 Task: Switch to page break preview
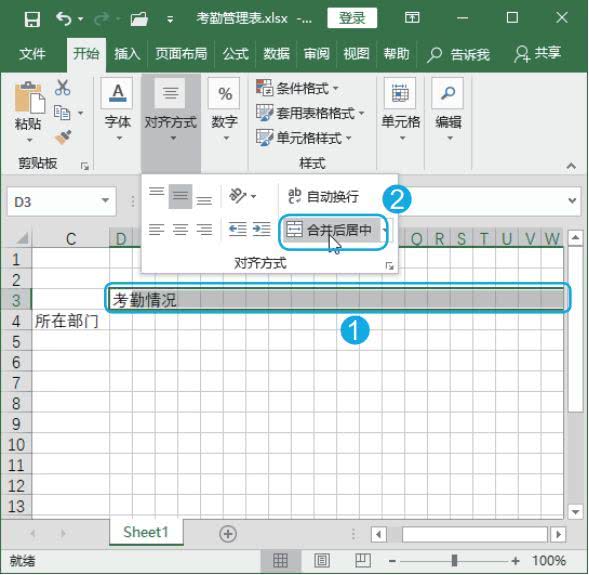coord(362,560)
